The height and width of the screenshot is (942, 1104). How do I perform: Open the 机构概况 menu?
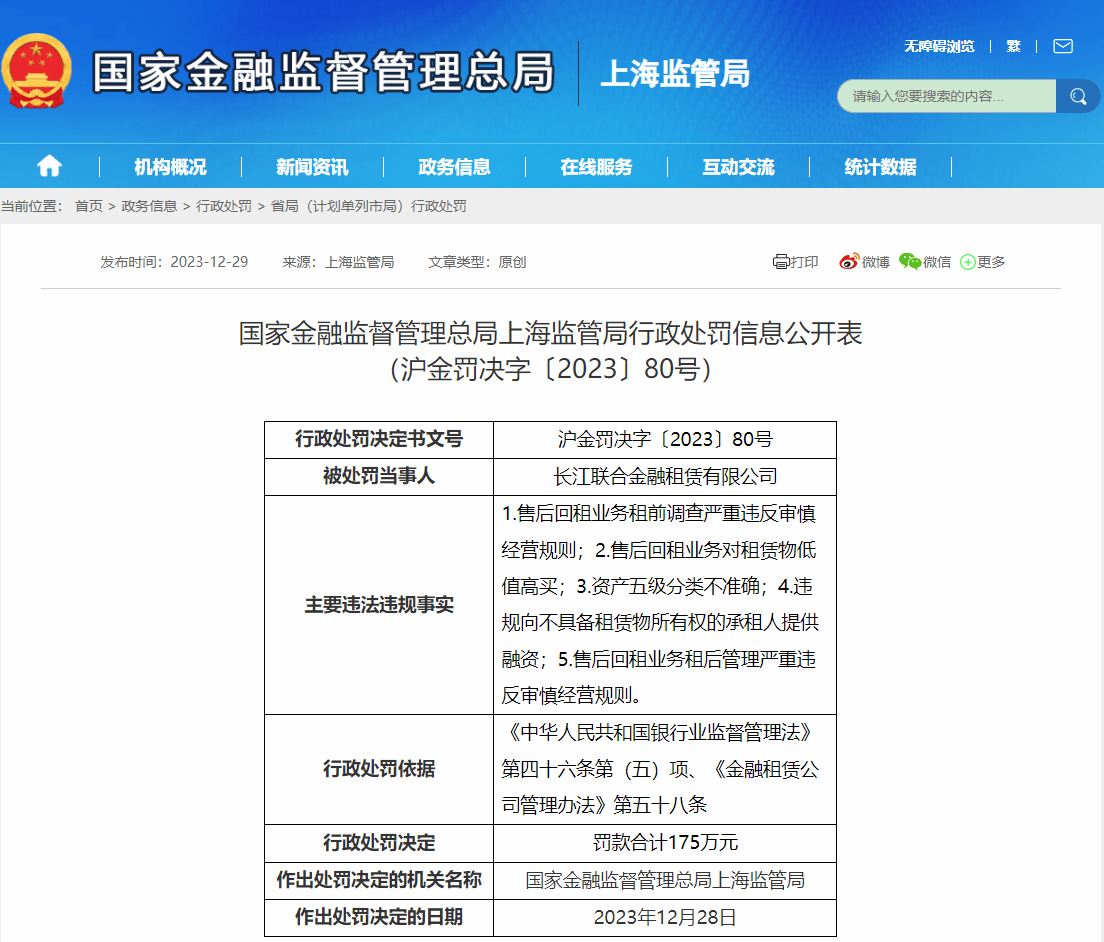point(170,167)
